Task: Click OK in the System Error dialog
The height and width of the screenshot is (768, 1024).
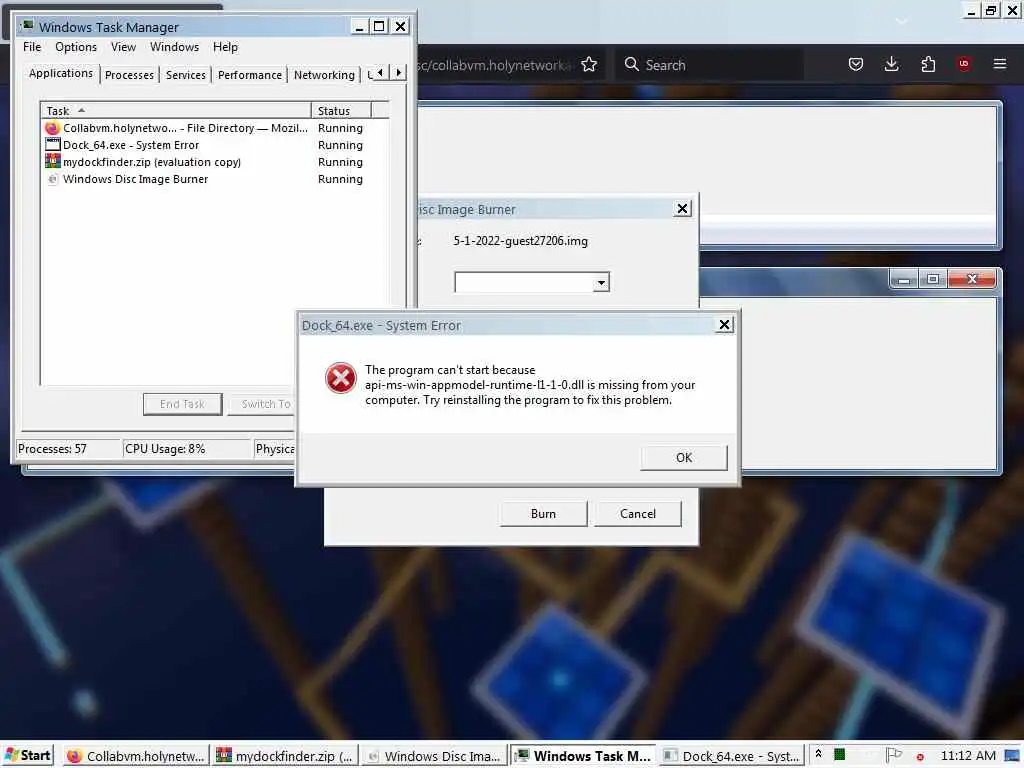Action: (684, 458)
